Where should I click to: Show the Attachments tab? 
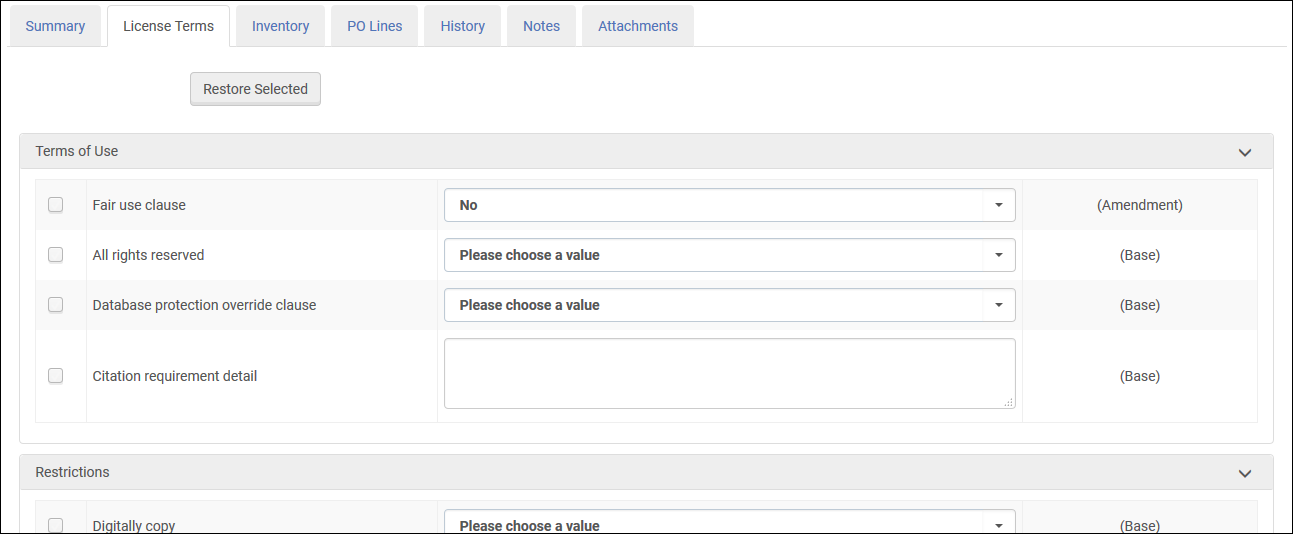pos(638,26)
